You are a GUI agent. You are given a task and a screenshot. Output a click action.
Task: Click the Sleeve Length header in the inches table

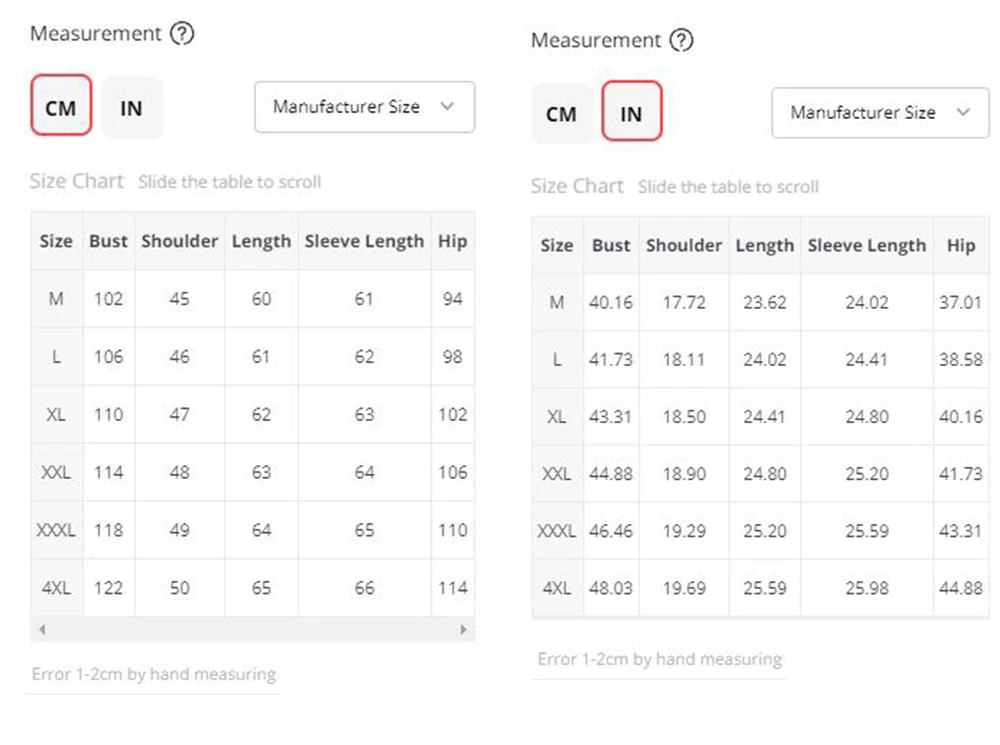[866, 245]
